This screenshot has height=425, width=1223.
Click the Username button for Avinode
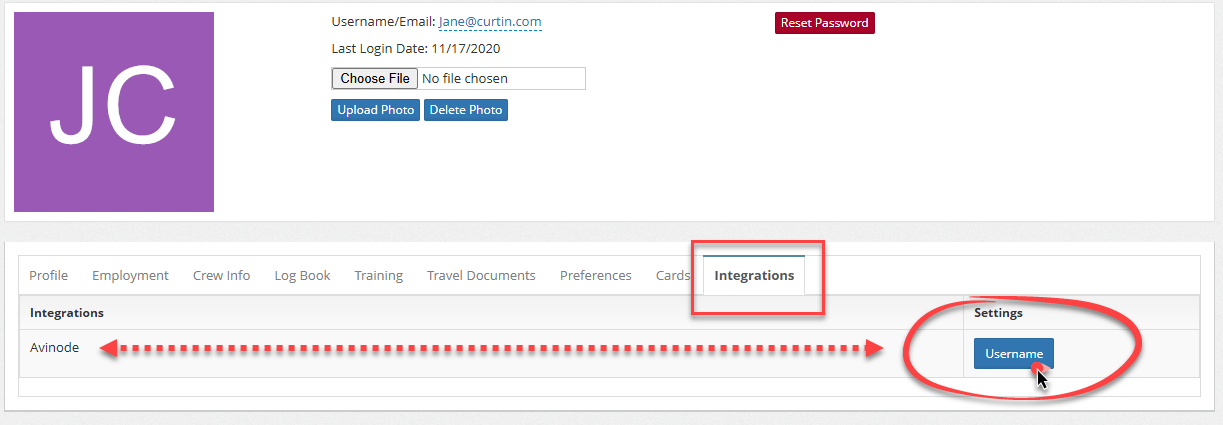pyautogui.click(x=1013, y=354)
